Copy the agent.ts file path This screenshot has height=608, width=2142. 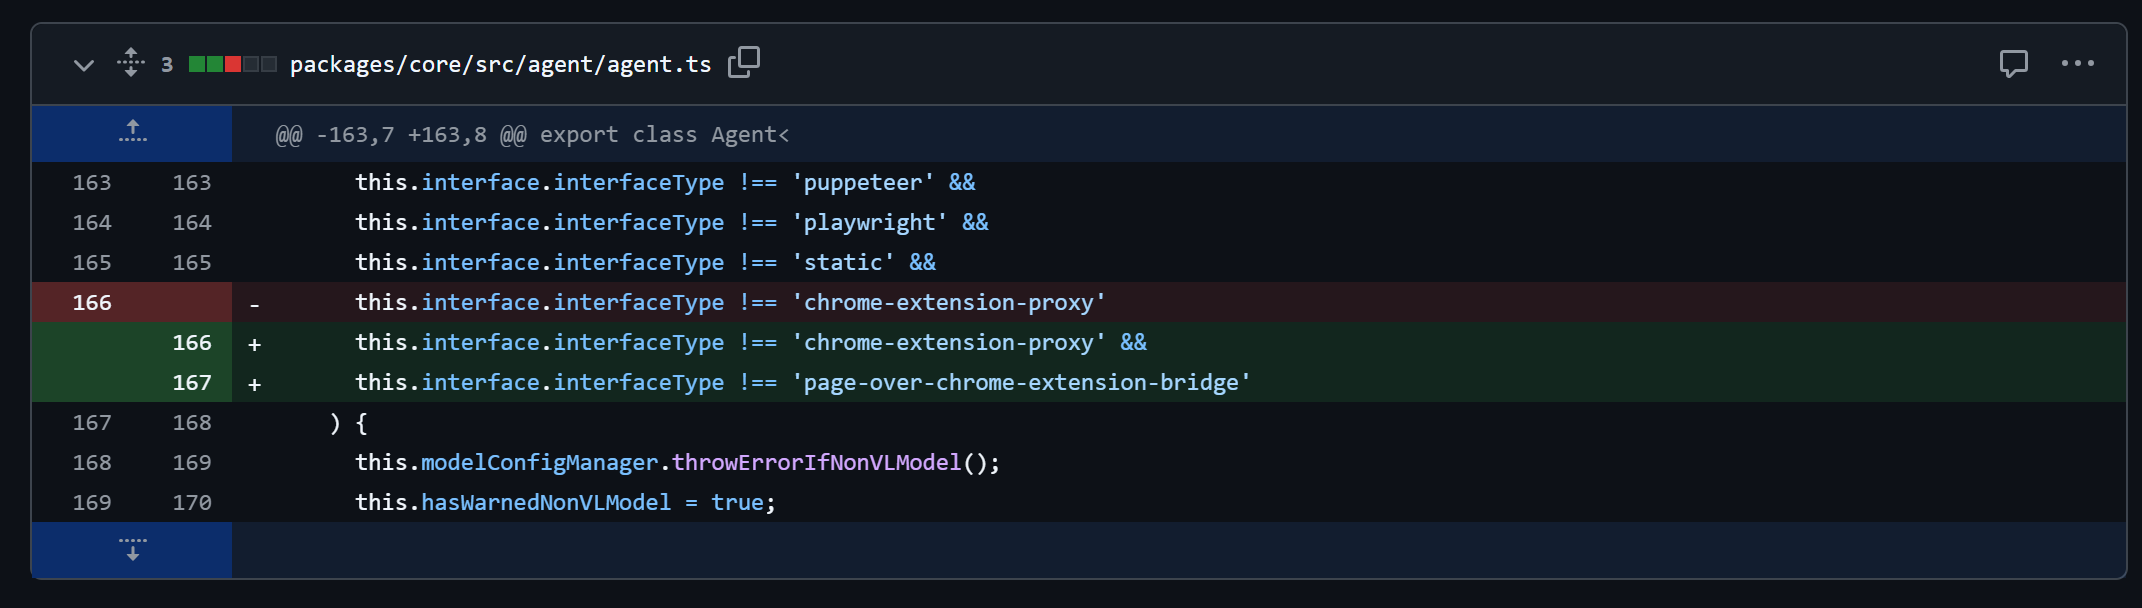(744, 63)
